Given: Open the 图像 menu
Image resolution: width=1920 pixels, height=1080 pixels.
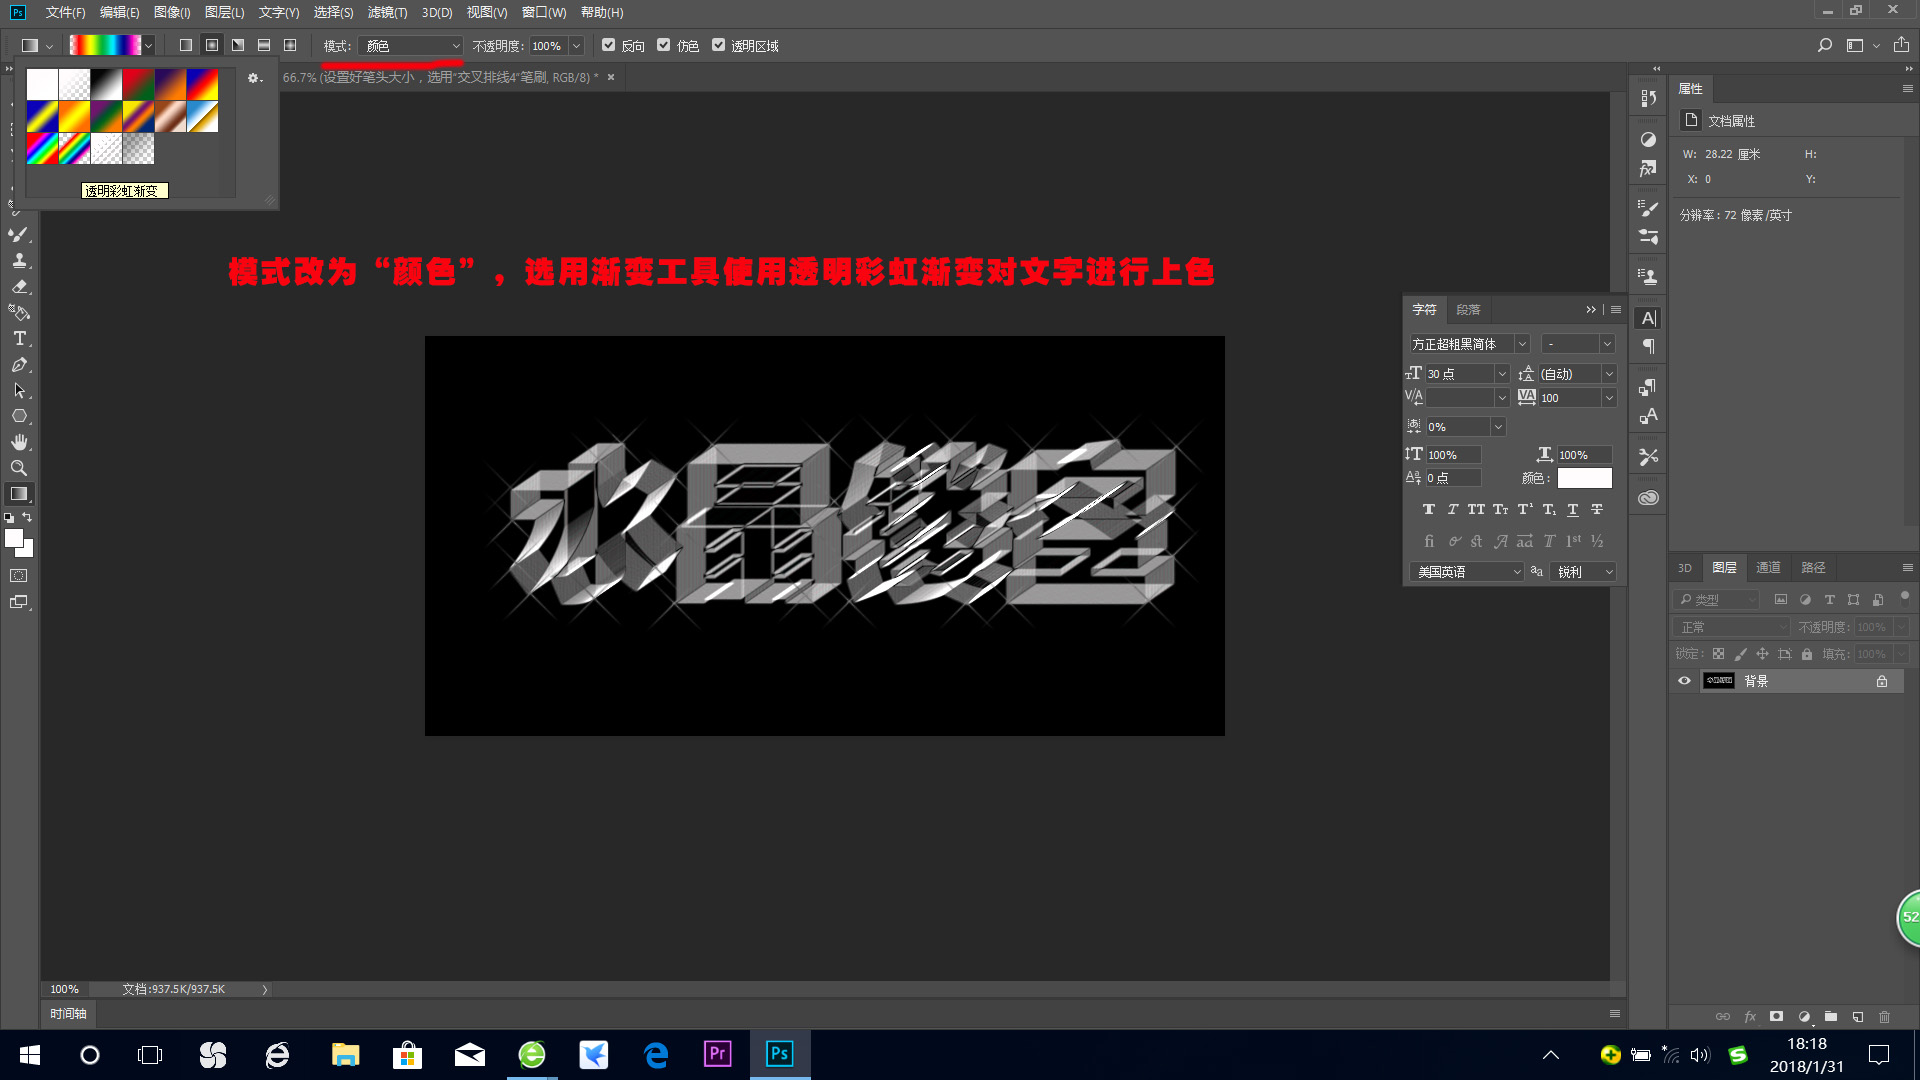Looking at the screenshot, I should pos(171,12).
